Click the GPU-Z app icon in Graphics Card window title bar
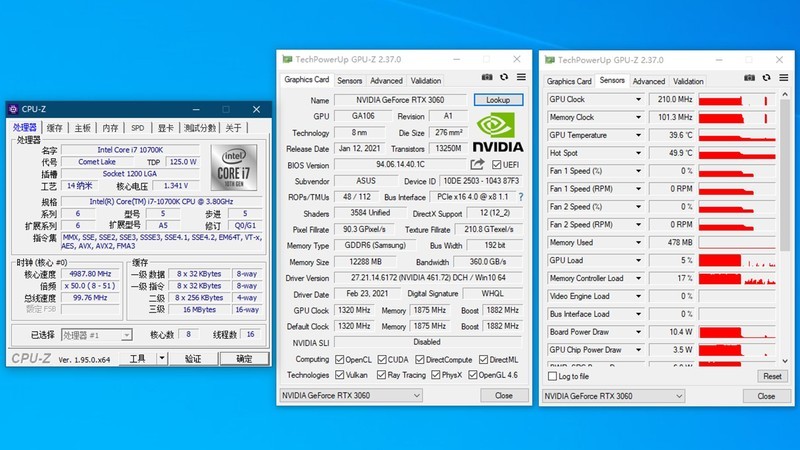Screen dimensions: 800x450 click(x=287, y=60)
